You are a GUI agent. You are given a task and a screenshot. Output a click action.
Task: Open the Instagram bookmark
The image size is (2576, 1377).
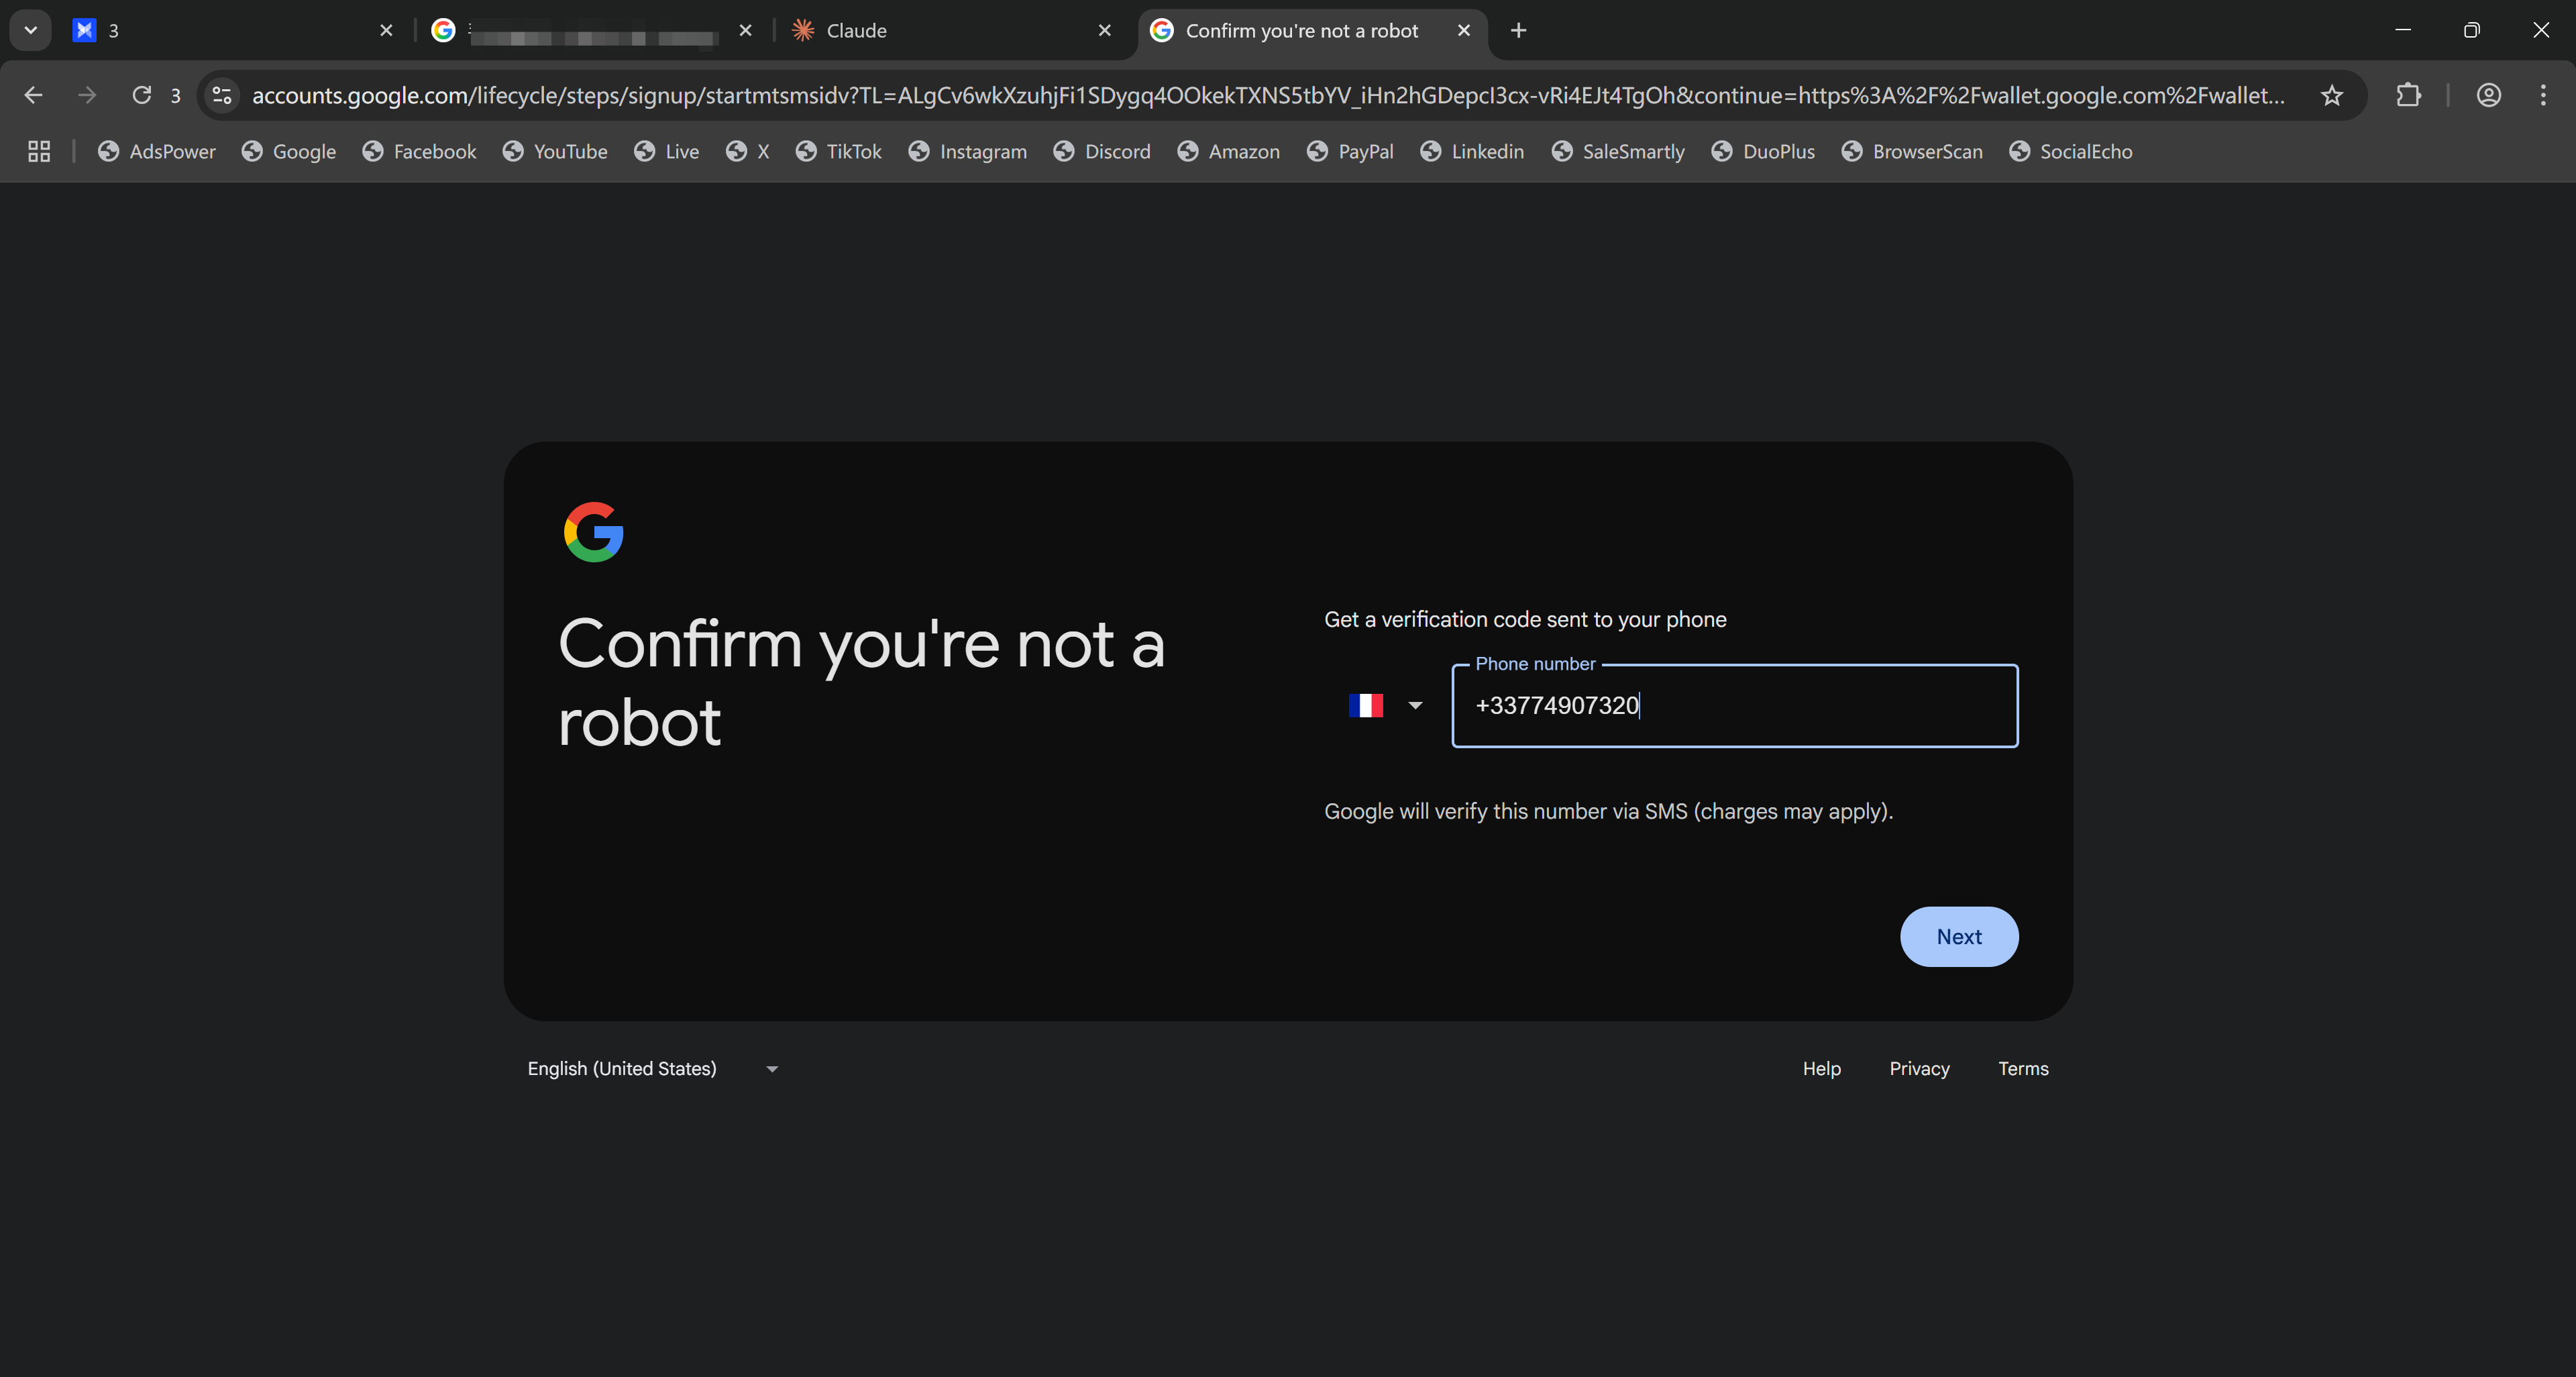coord(968,151)
